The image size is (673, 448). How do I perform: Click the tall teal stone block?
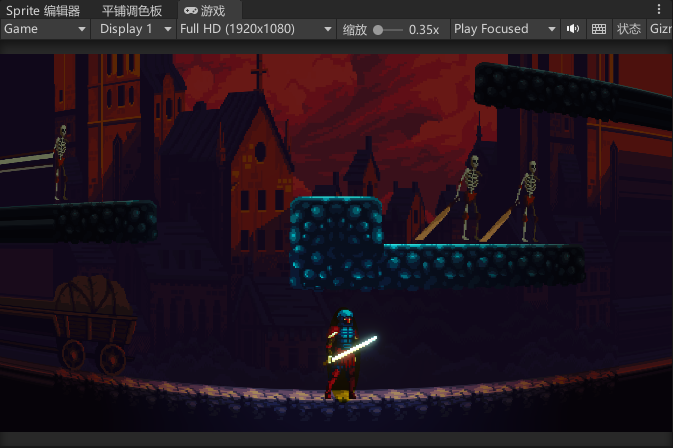pyautogui.click(x=335, y=240)
